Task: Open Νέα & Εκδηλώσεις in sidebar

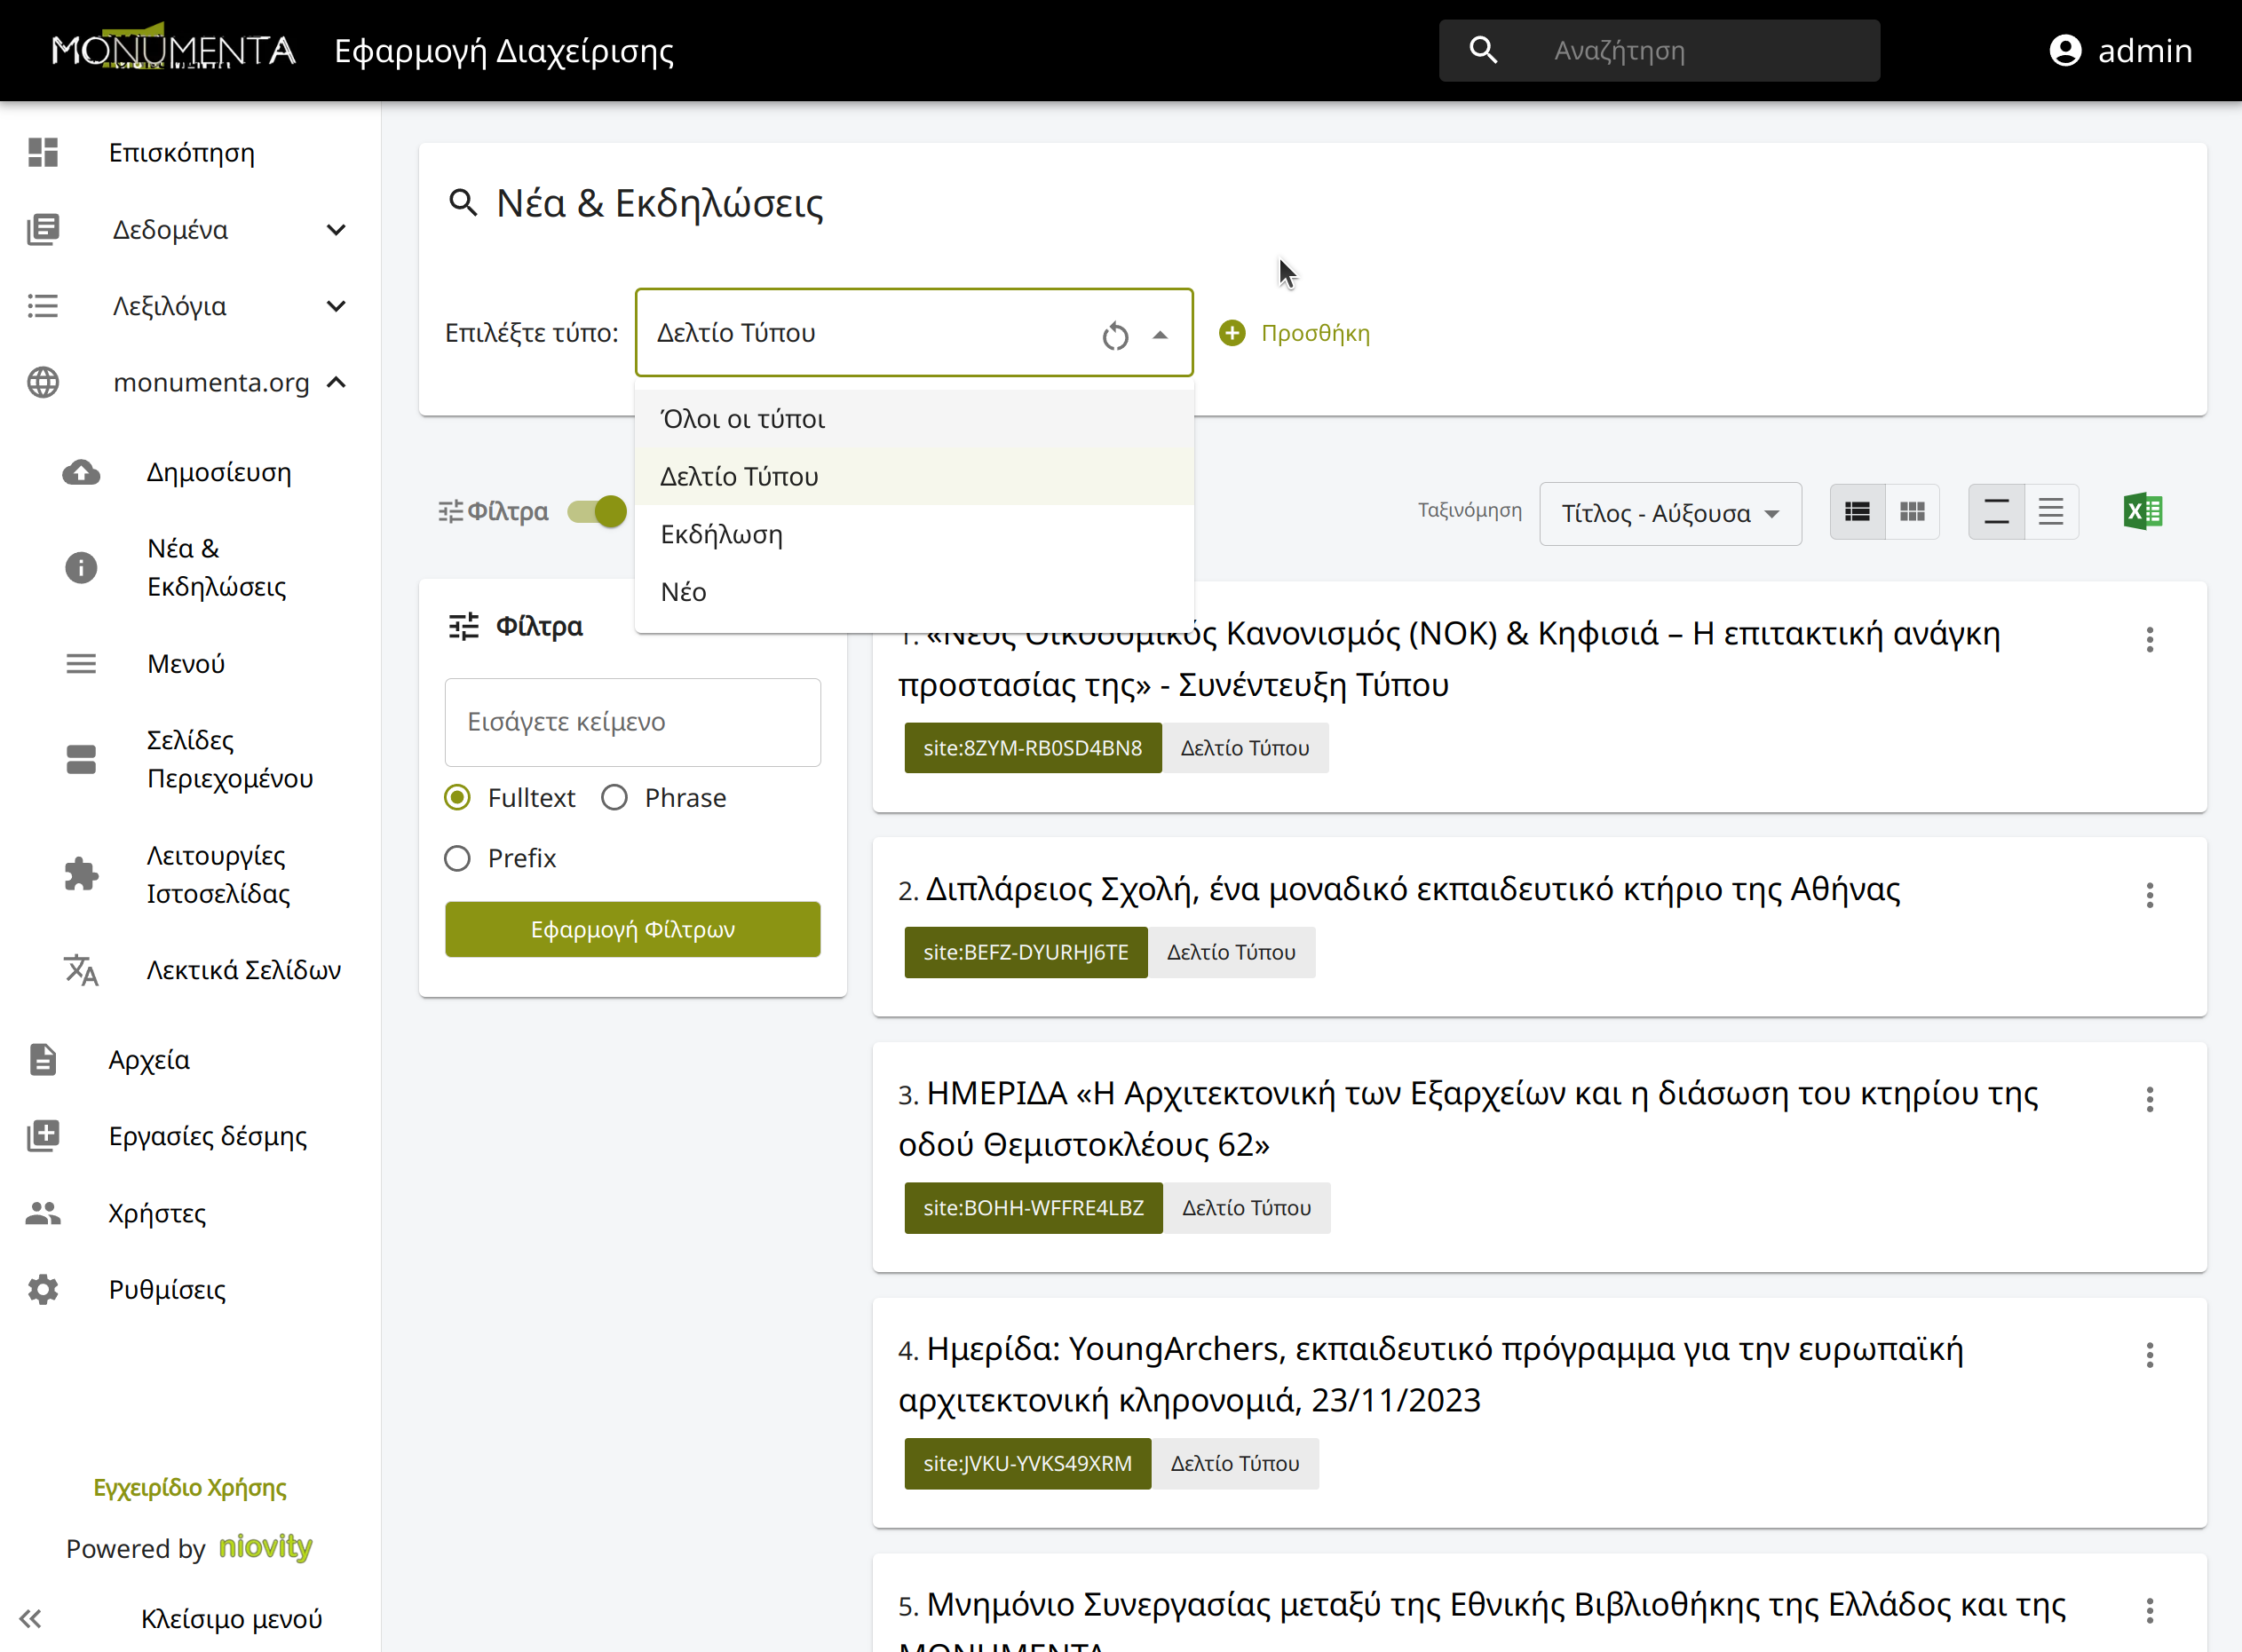Action: (x=216, y=567)
